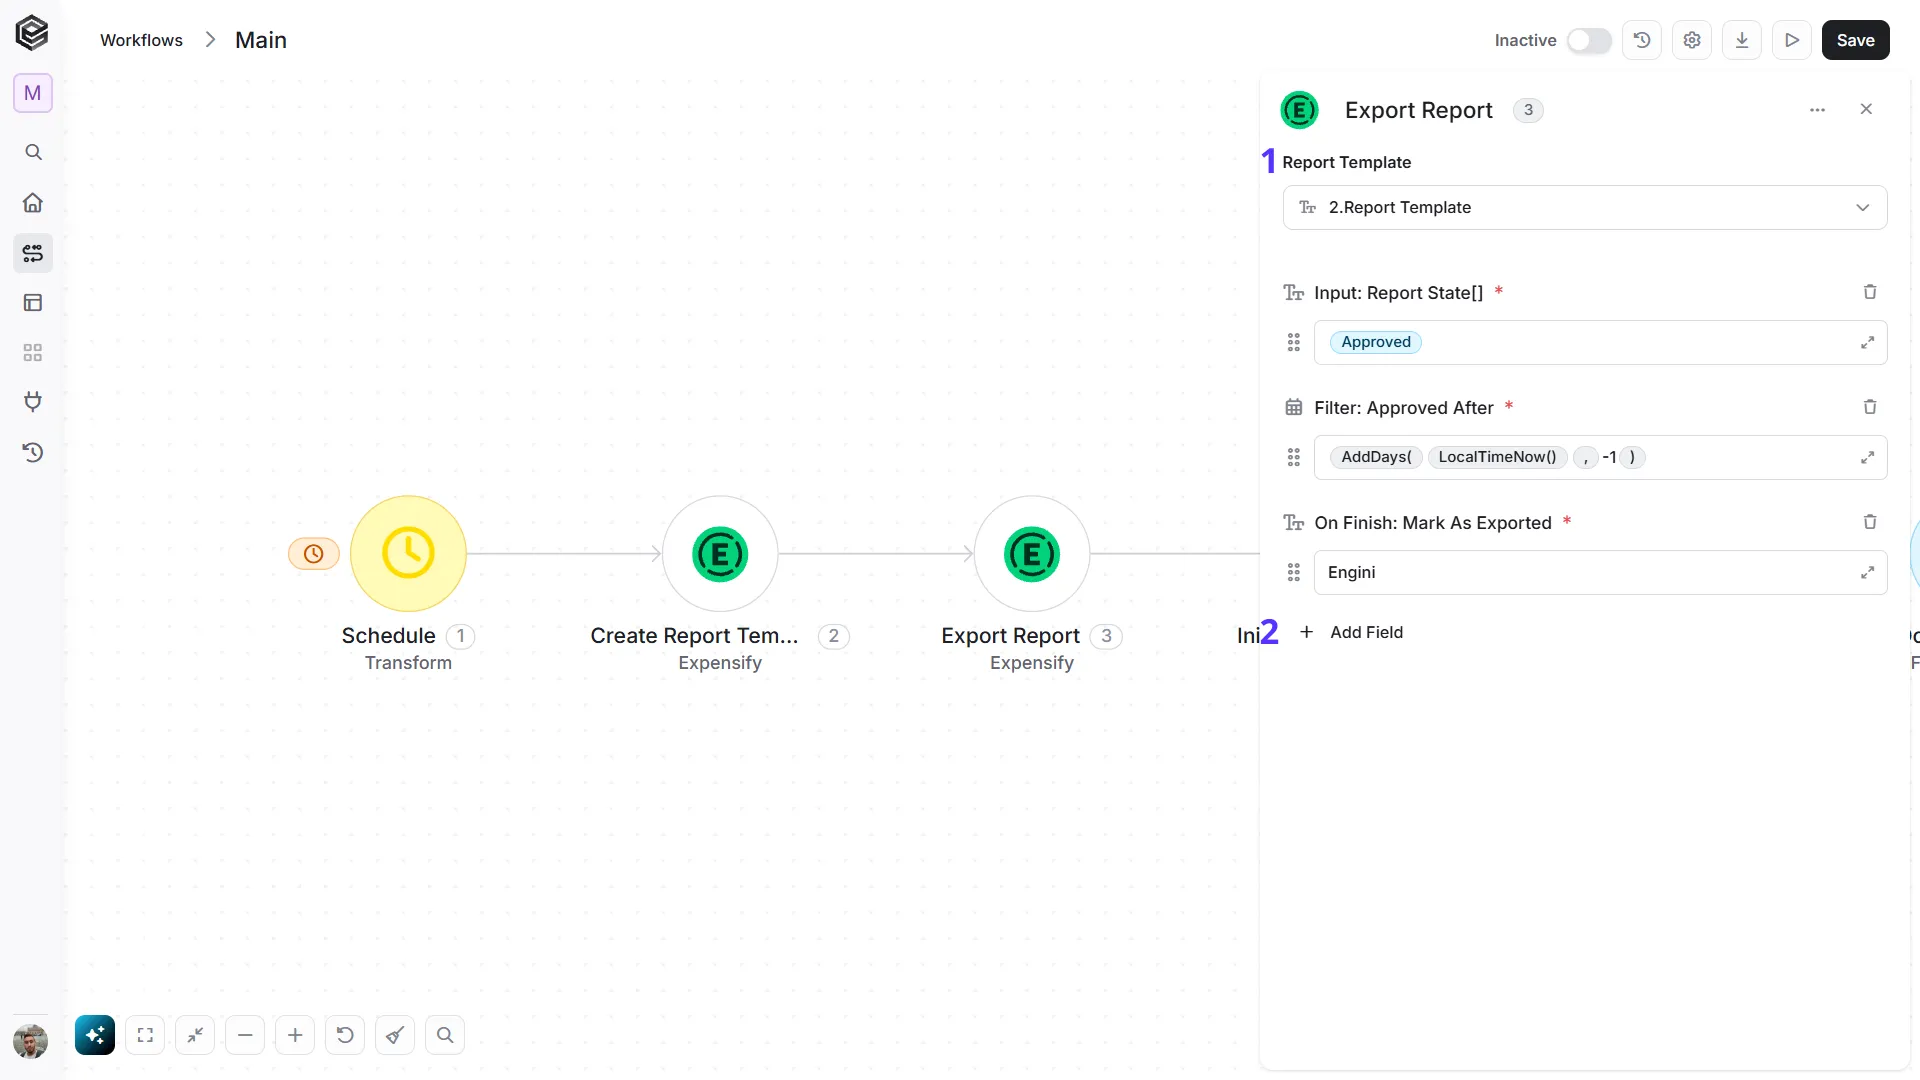
Task: Open the Report Template dropdown
Action: pos(1585,207)
